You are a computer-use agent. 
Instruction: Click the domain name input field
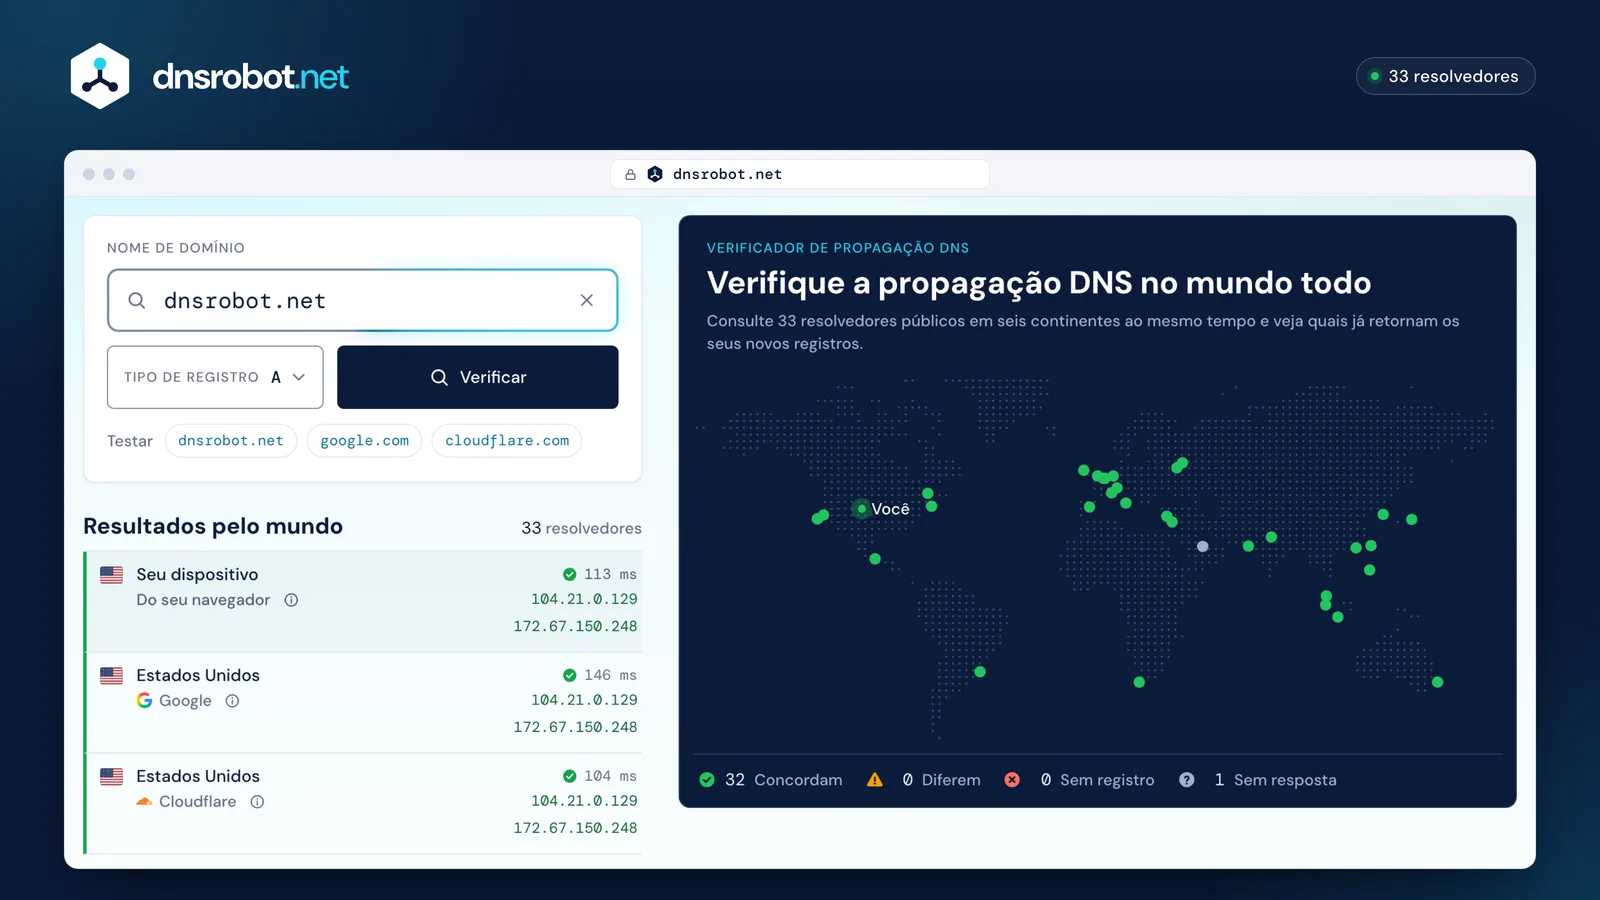pyautogui.click(x=363, y=300)
